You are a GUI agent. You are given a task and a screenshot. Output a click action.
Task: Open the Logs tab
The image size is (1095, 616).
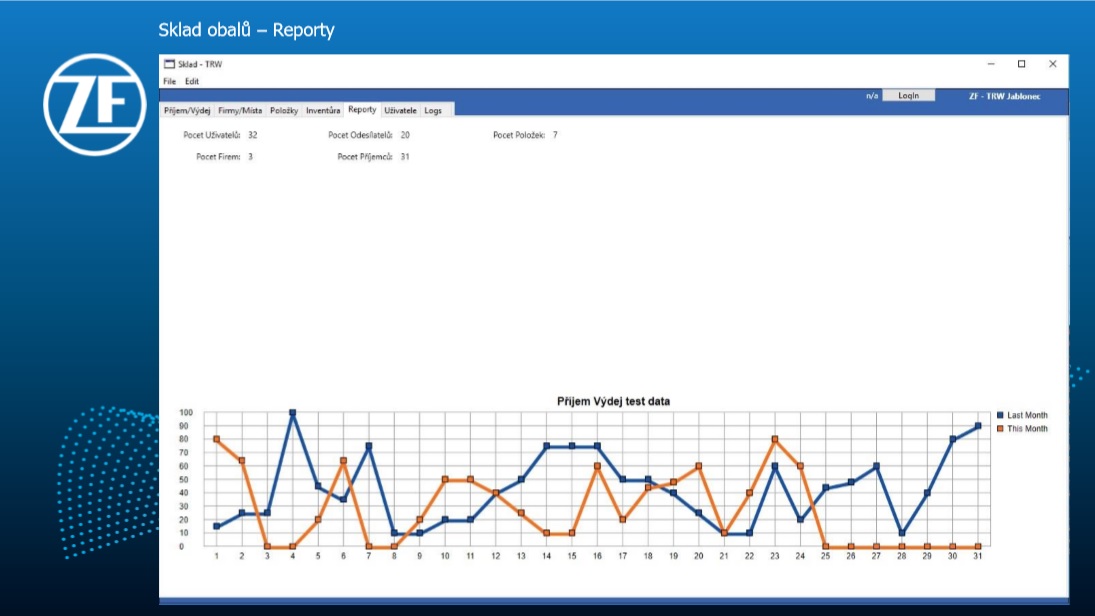point(433,110)
